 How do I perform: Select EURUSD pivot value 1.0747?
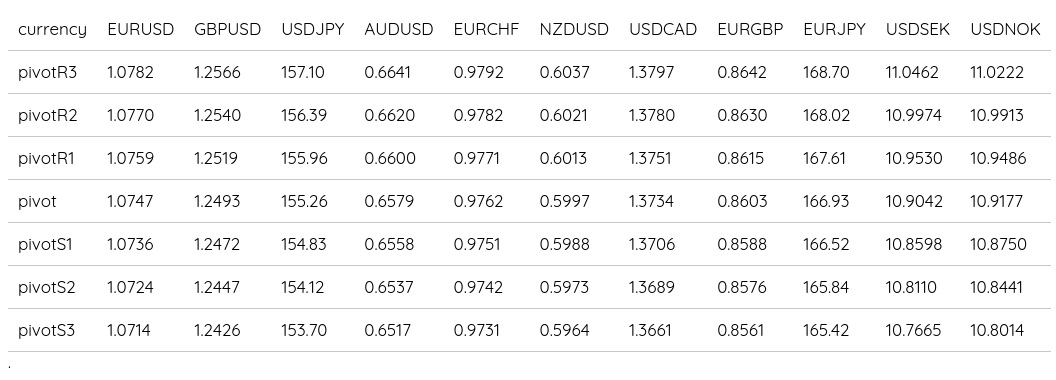click(130, 201)
